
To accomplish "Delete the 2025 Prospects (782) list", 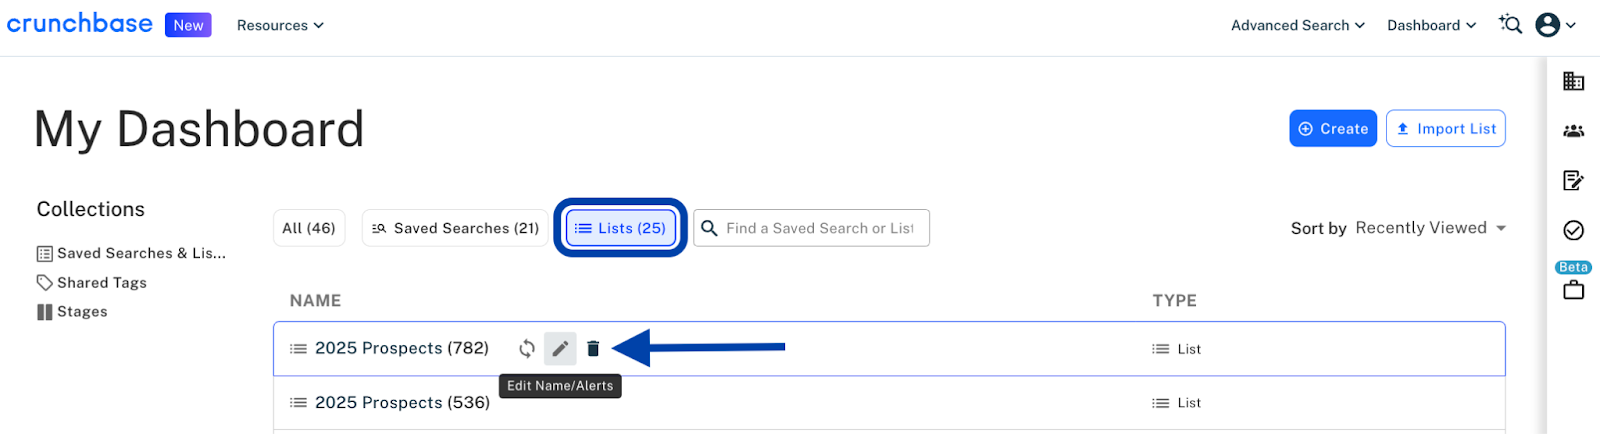I will pos(593,349).
